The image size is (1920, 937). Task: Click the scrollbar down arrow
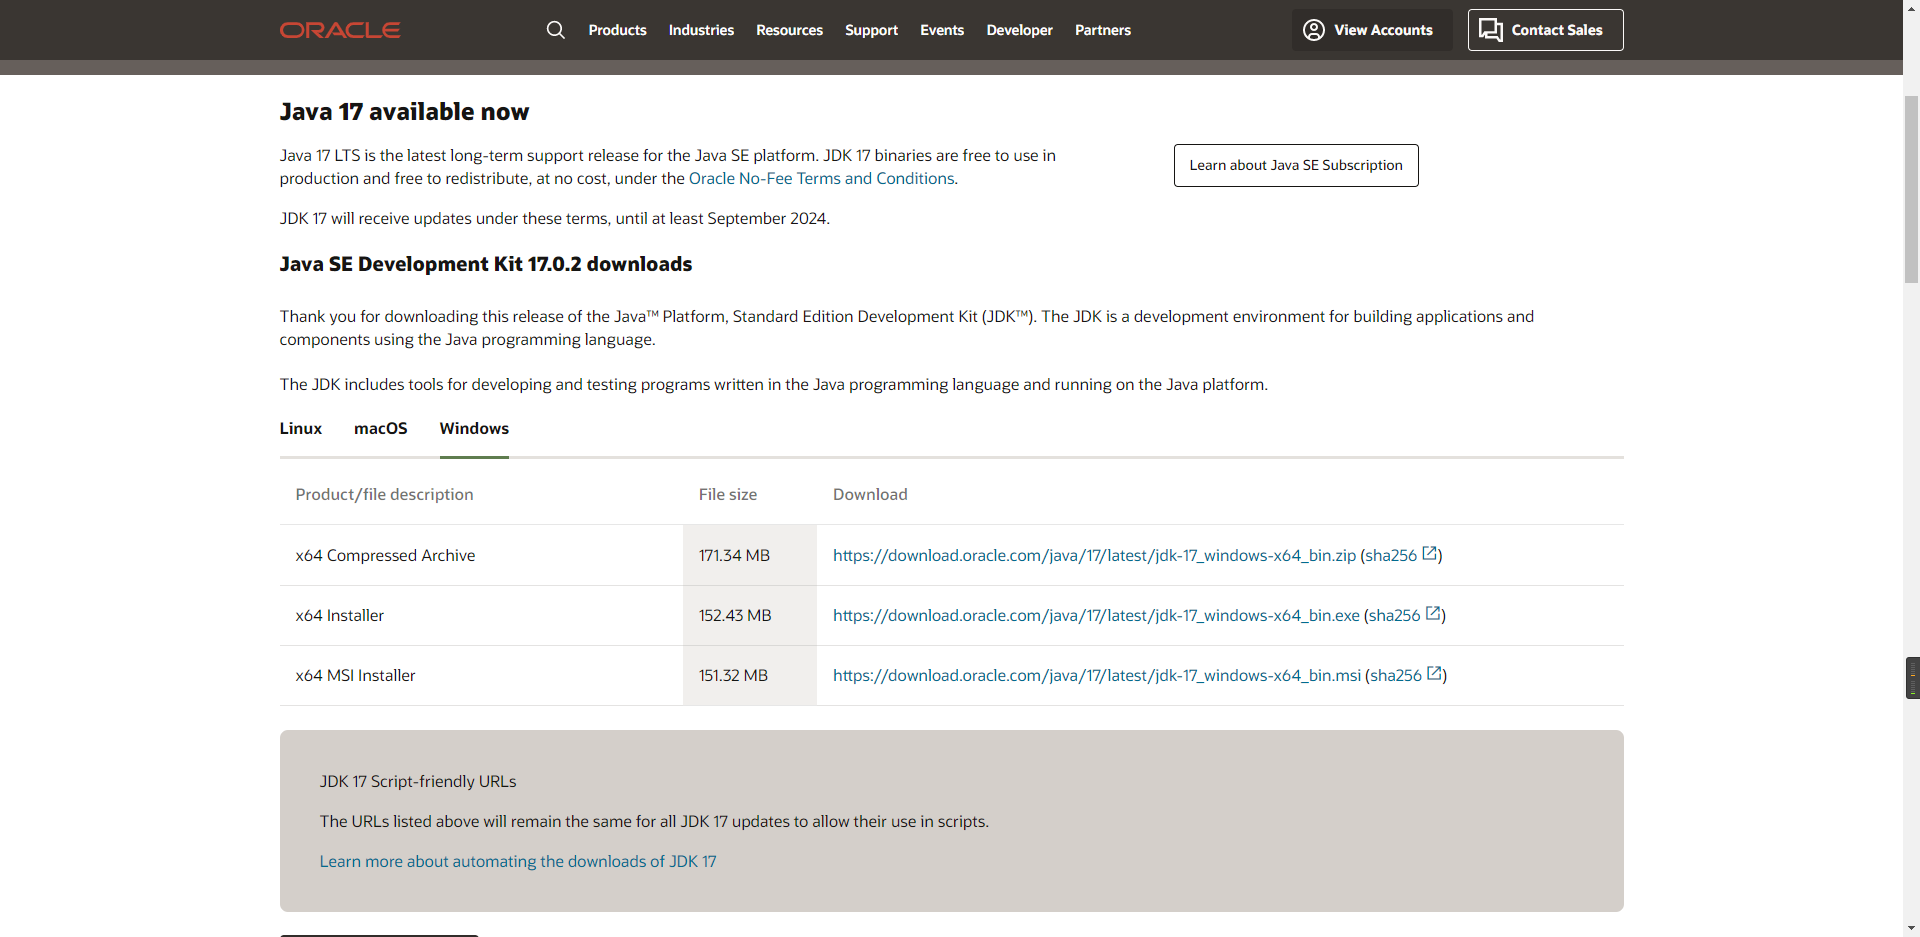click(x=1911, y=928)
